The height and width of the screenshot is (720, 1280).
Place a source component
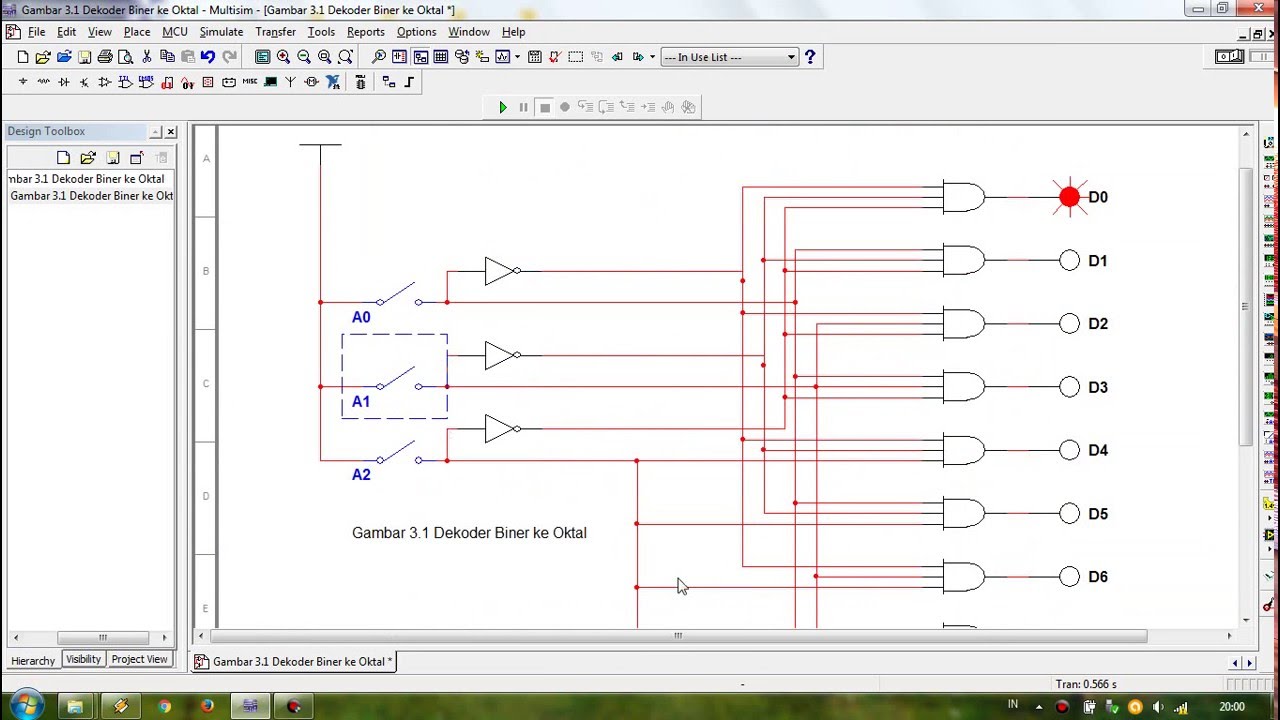pos(23,82)
